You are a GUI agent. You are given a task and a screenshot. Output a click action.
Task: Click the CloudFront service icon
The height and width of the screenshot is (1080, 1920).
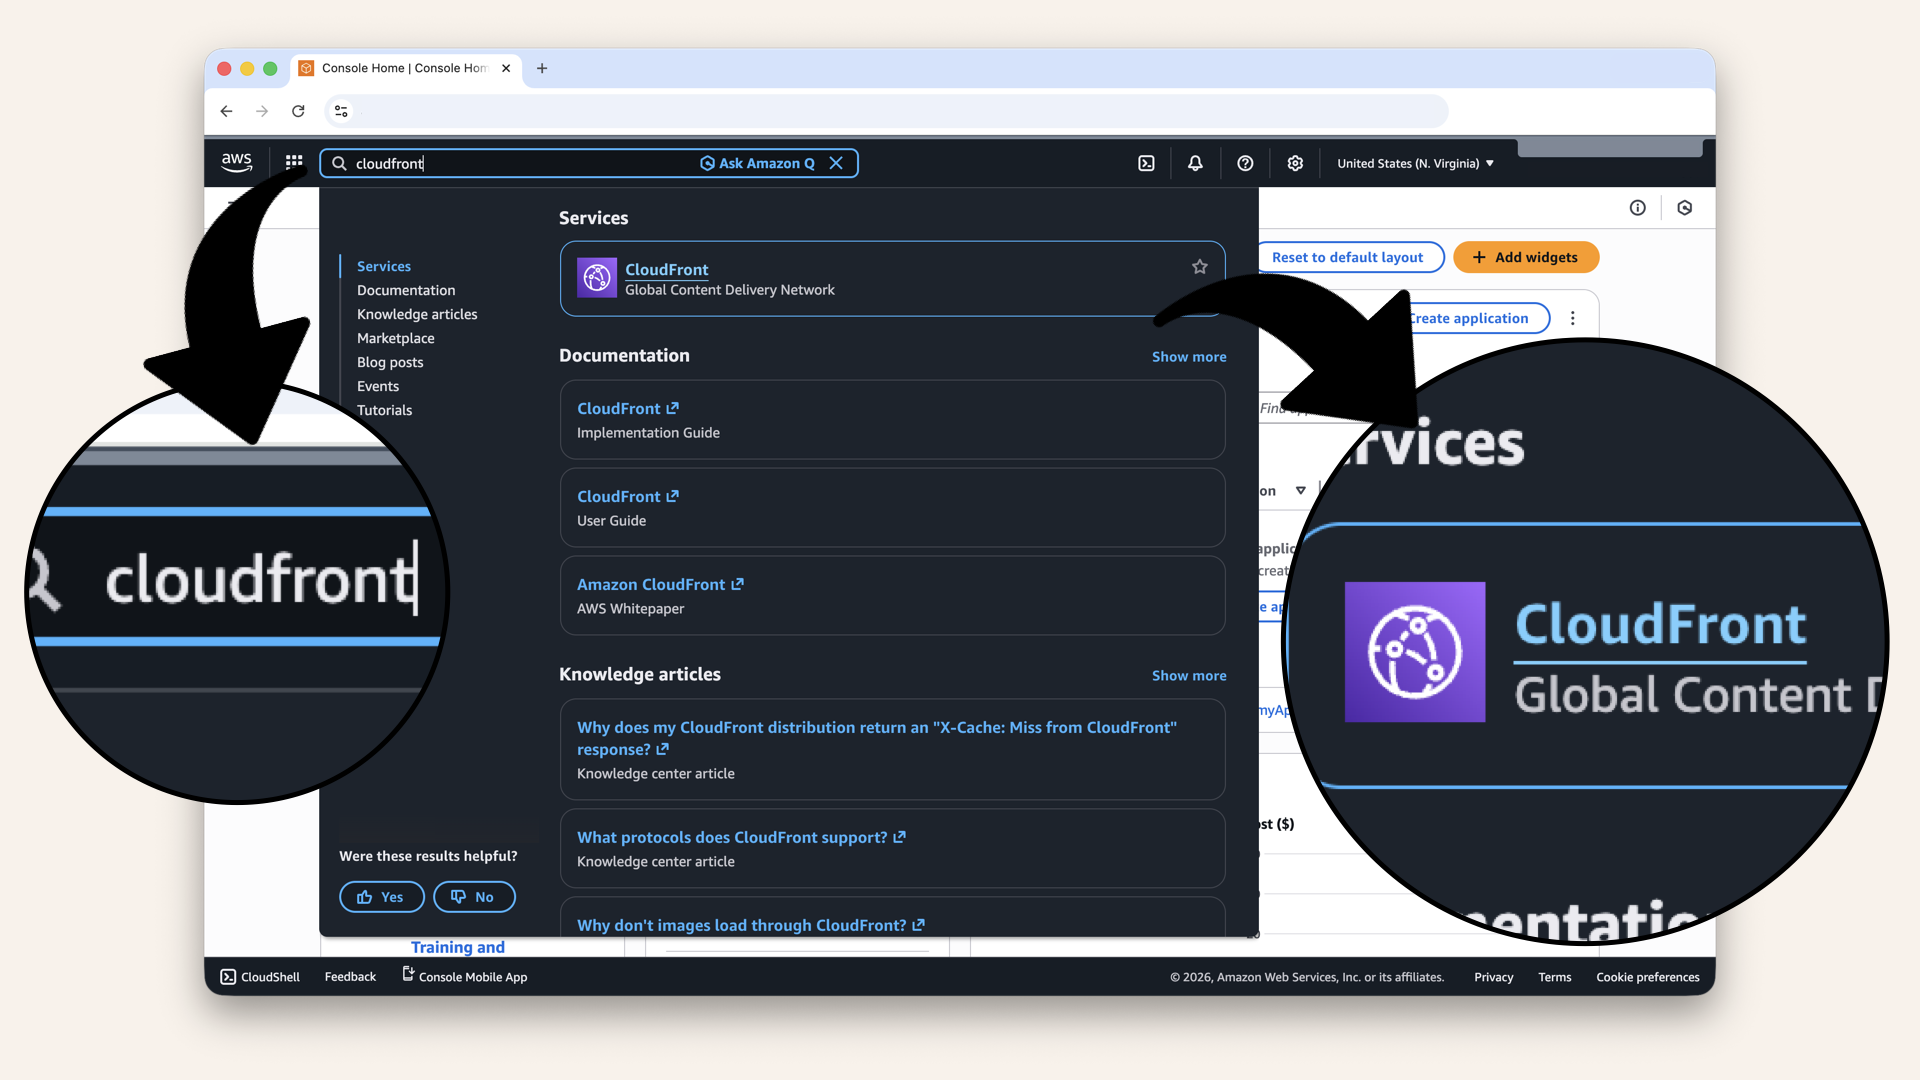[x=597, y=278]
